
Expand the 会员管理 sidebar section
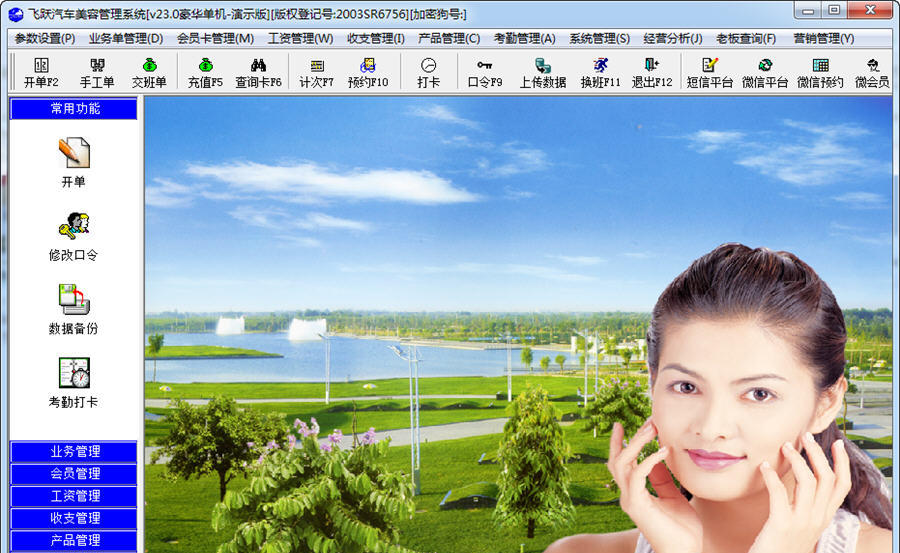(73, 474)
